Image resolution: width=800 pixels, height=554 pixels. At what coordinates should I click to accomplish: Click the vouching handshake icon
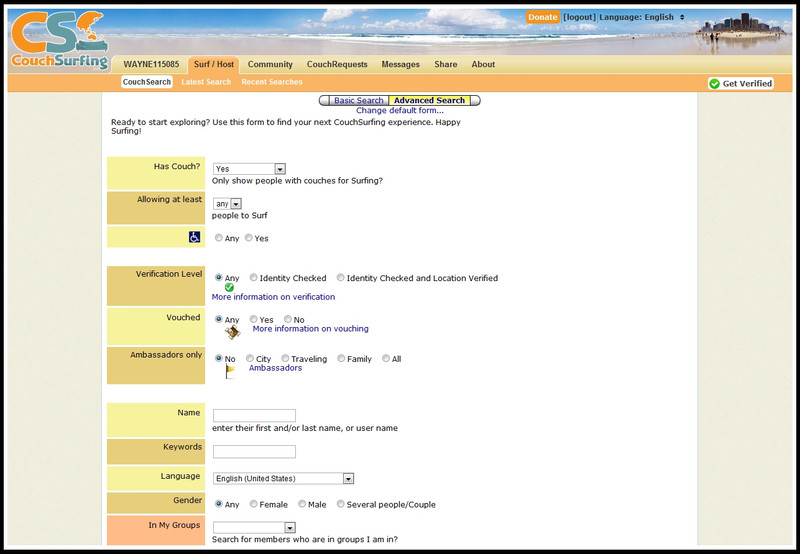tap(233, 332)
